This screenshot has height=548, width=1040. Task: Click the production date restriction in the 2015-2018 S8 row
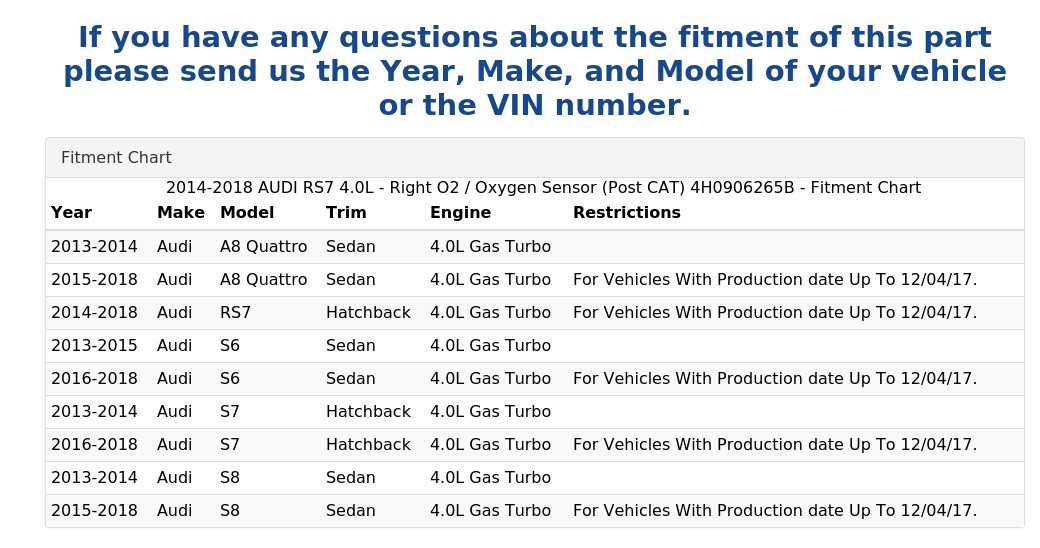pyautogui.click(x=774, y=511)
